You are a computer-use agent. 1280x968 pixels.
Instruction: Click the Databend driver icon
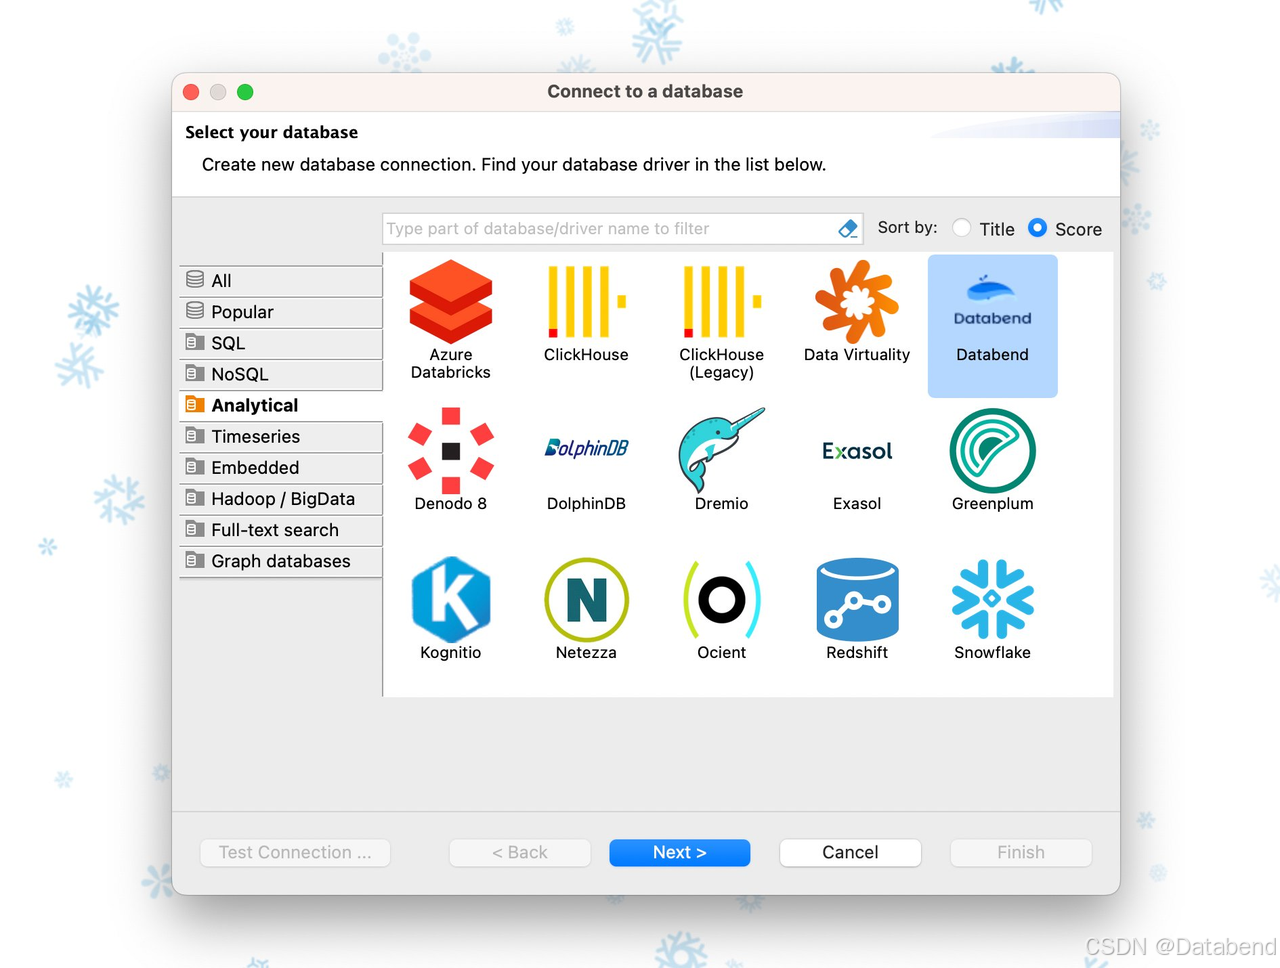992,302
